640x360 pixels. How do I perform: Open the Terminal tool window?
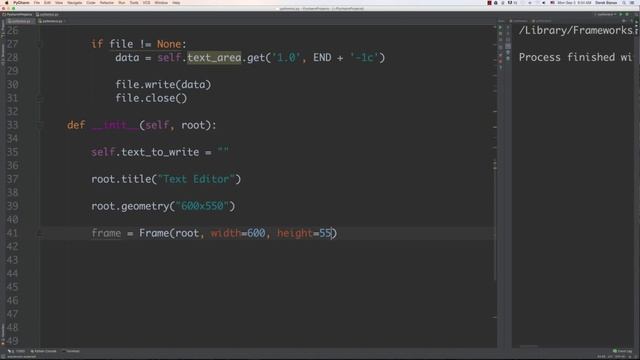point(71,351)
